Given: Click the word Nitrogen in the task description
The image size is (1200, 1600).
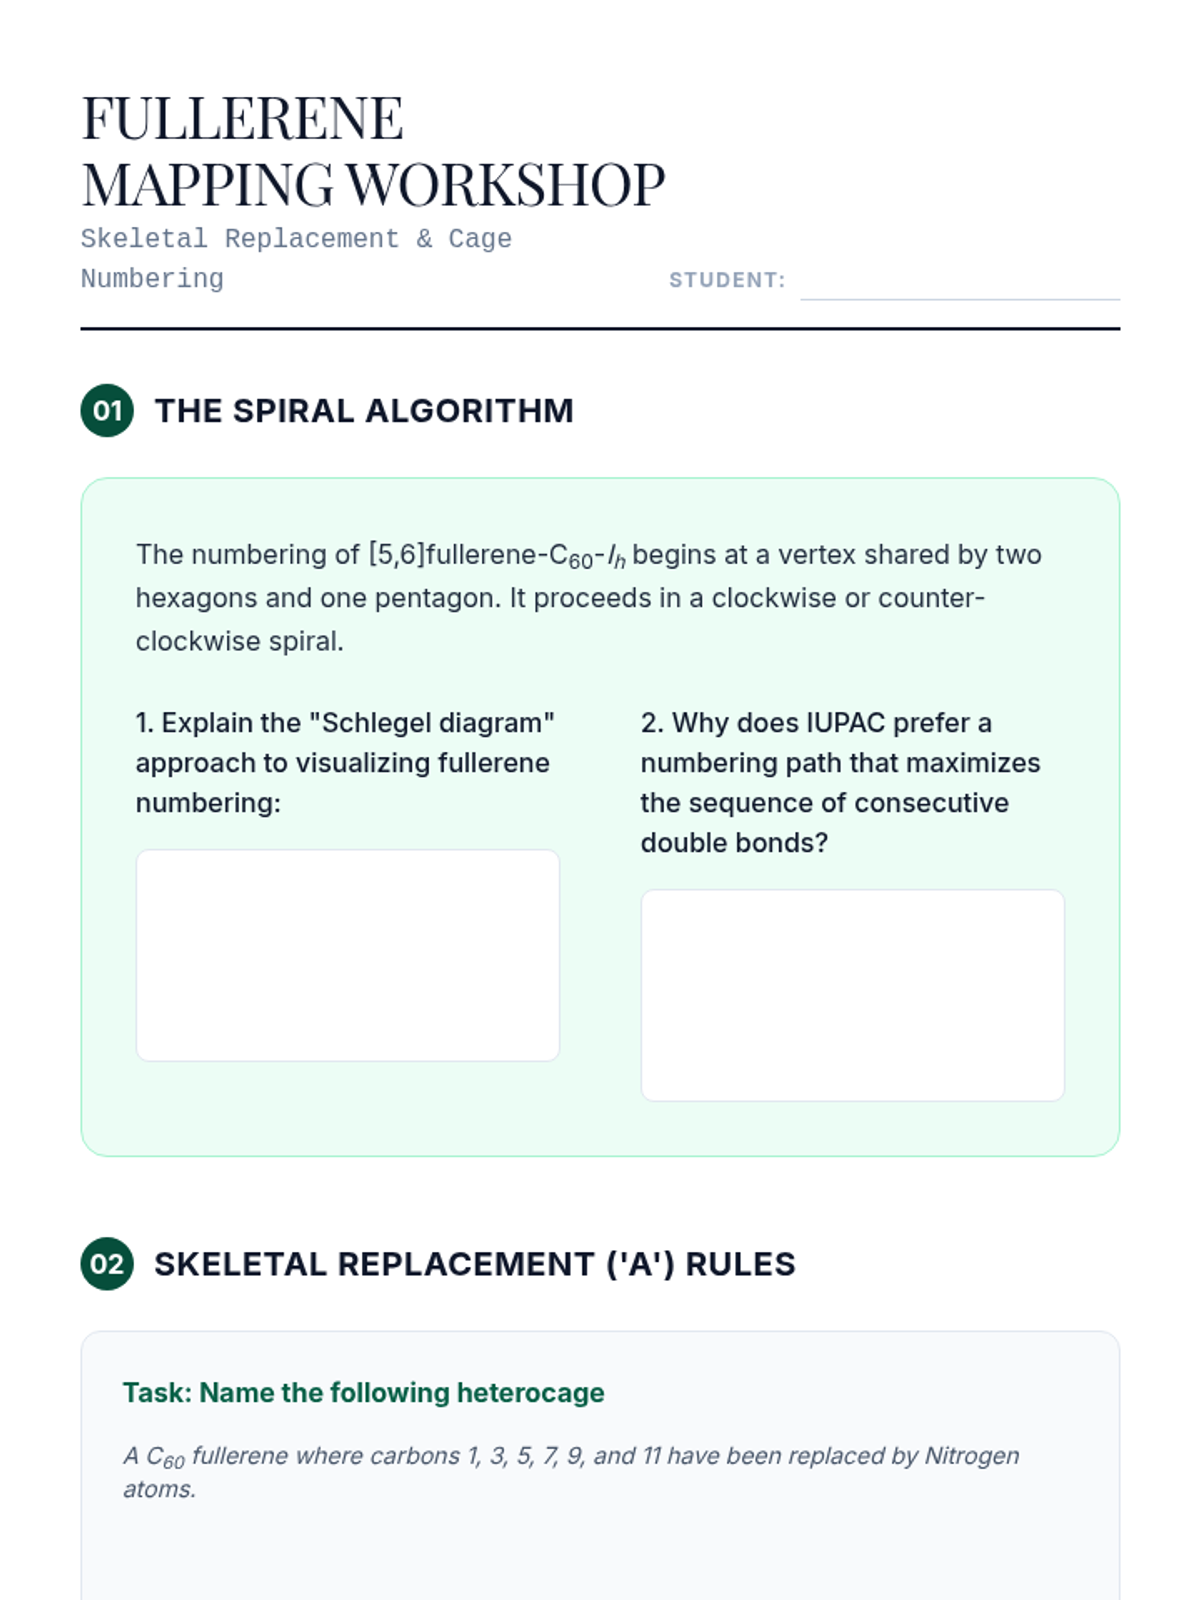Looking at the screenshot, I should [971, 1456].
